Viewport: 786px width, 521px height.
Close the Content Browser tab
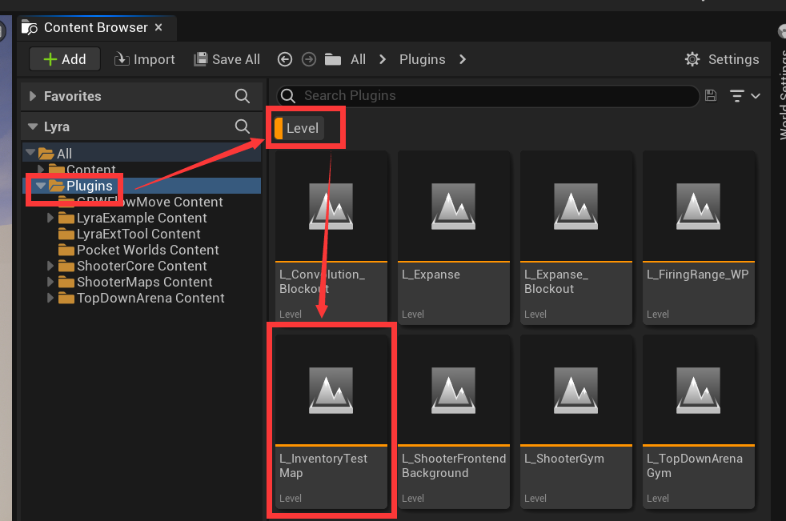[158, 27]
